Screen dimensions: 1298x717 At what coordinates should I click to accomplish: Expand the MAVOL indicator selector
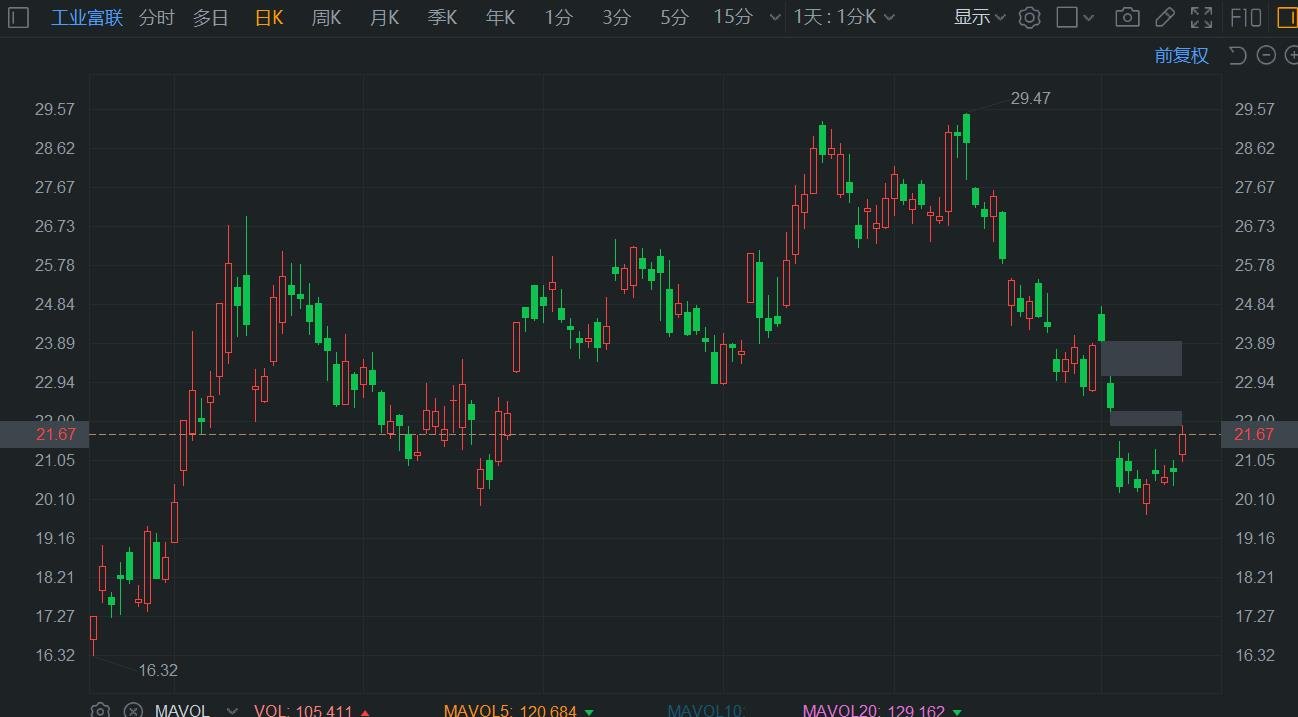[232, 711]
